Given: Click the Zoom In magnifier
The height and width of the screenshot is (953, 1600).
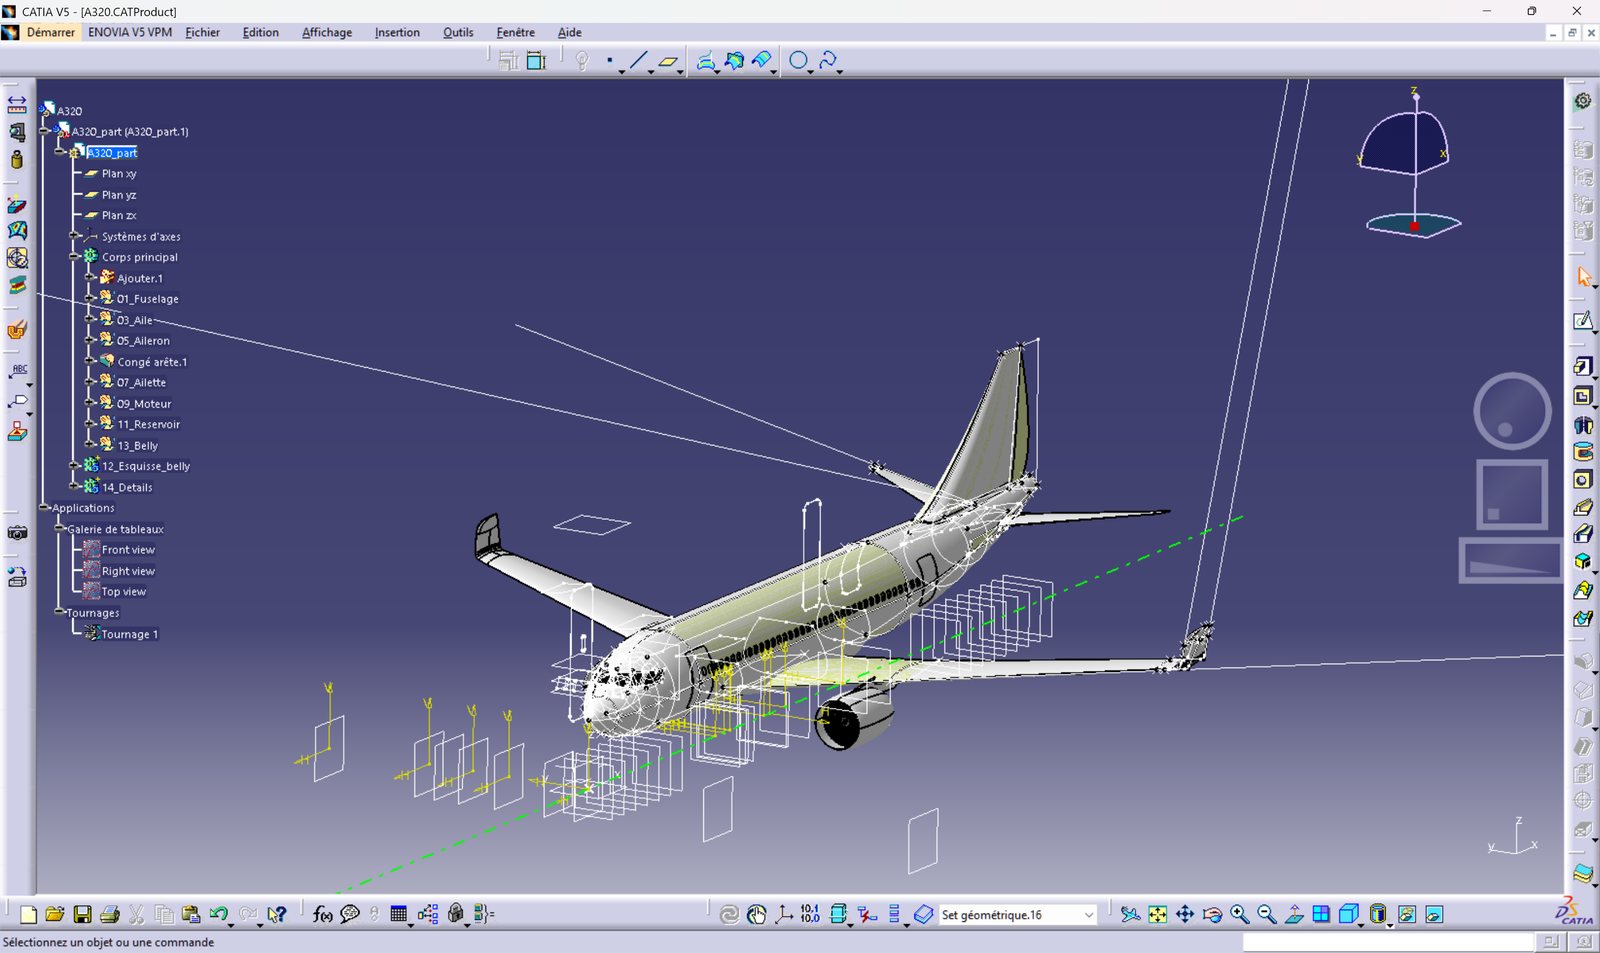Looking at the screenshot, I should click(1240, 914).
